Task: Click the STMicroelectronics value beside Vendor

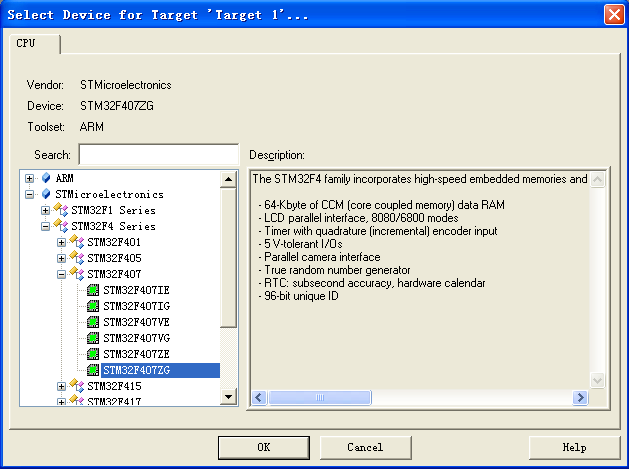Action: coord(126,85)
